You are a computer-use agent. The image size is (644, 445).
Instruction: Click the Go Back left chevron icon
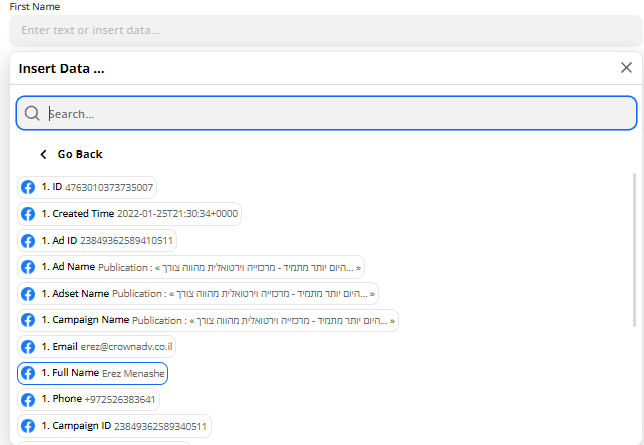[43, 155]
